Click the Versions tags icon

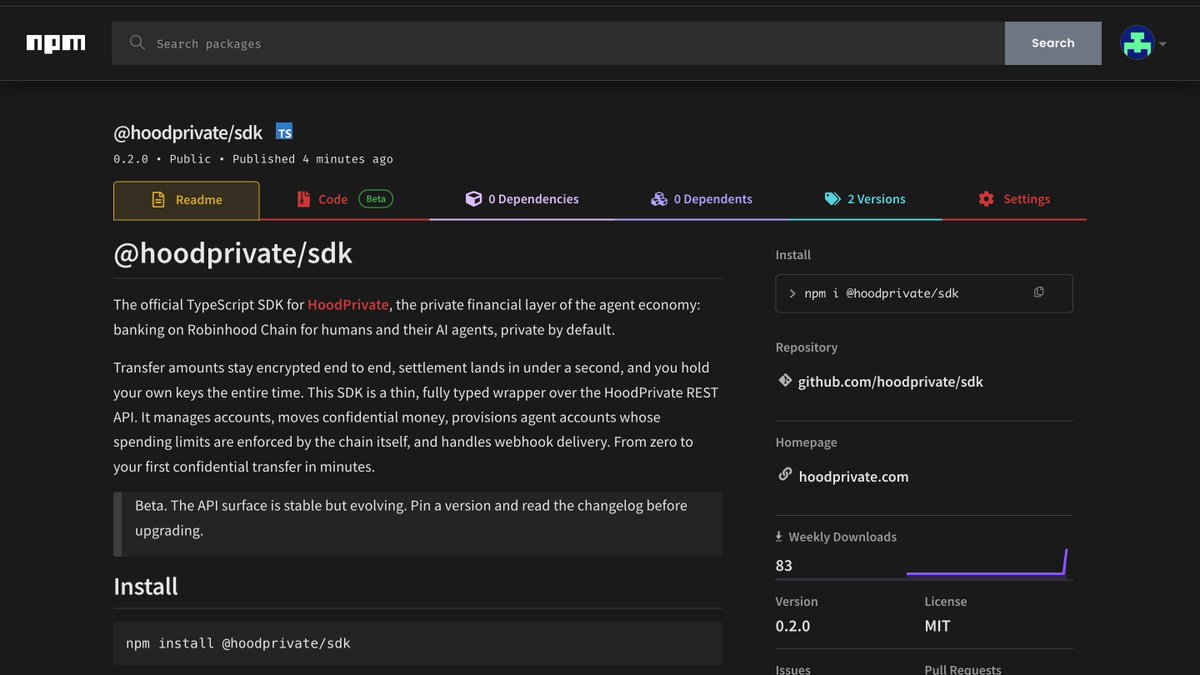coord(832,199)
